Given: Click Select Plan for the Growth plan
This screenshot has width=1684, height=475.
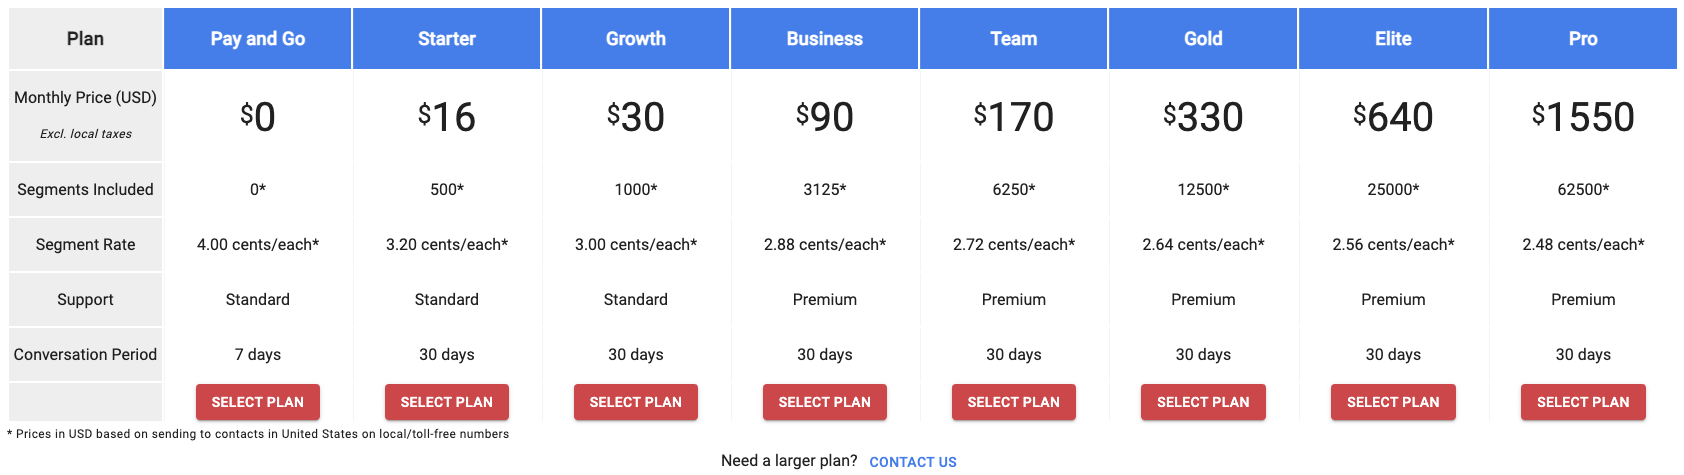Looking at the screenshot, I should 636,402.
